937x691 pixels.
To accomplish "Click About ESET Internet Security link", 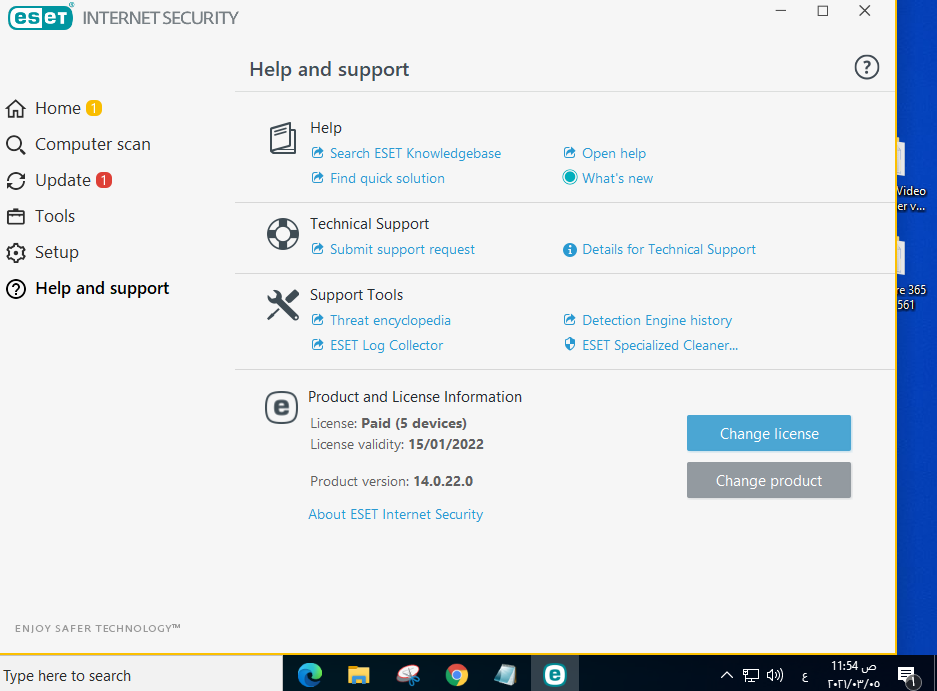I will (396, 515).
